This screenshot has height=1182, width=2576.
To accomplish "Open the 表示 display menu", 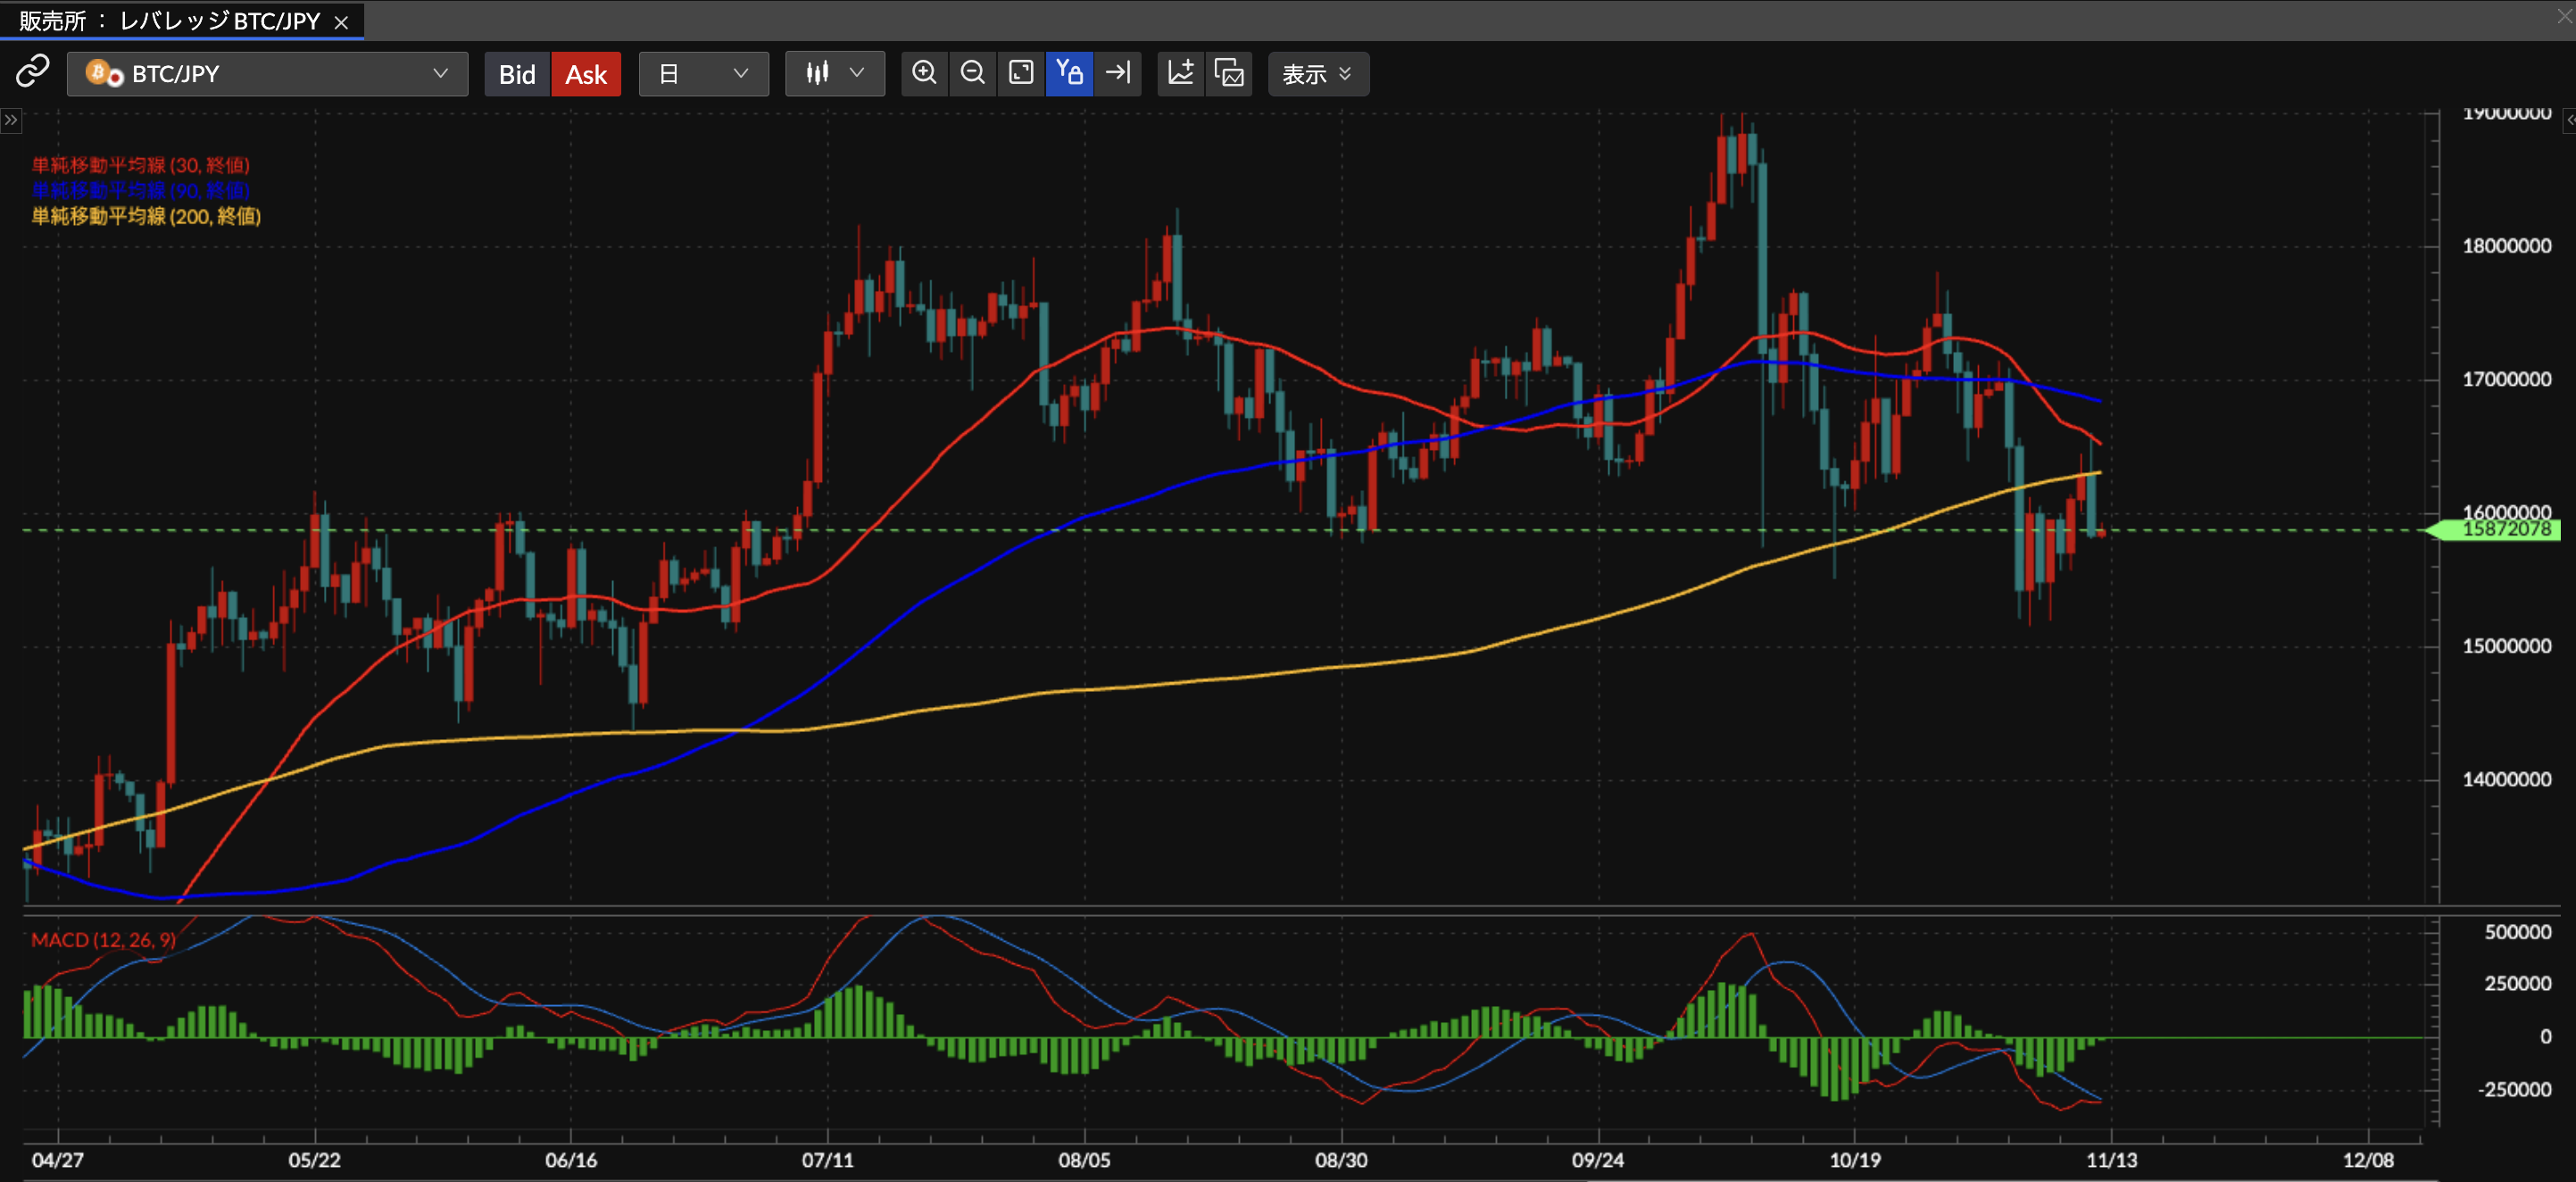I will point(1317,74).
